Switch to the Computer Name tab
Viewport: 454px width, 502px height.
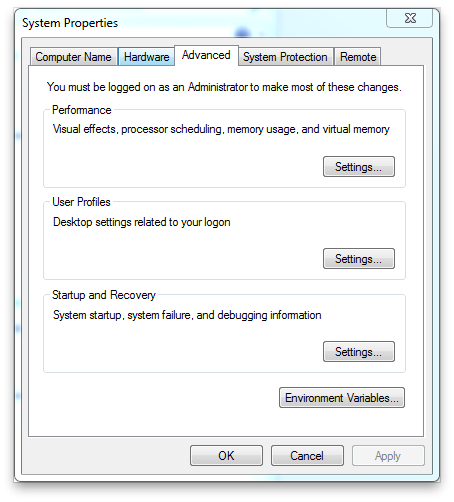click(74, 57)
